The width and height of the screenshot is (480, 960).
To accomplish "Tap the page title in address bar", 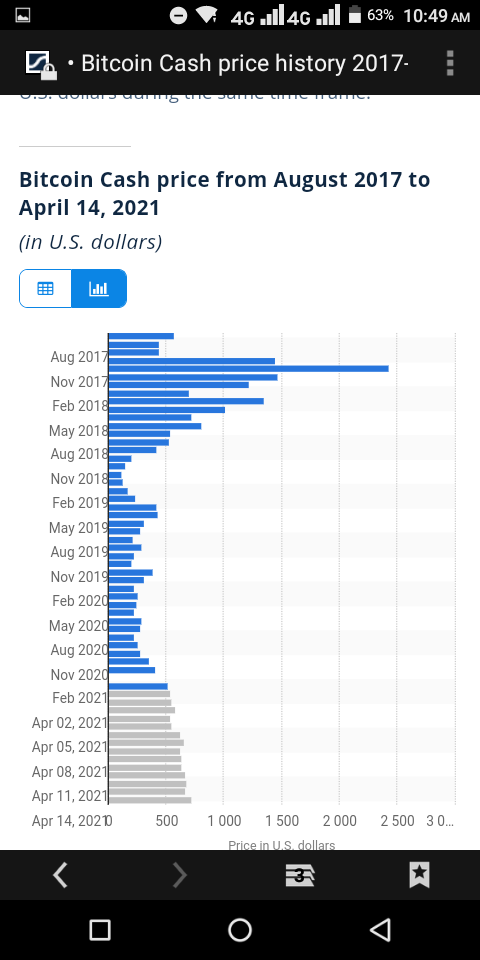I will (245, 63).
